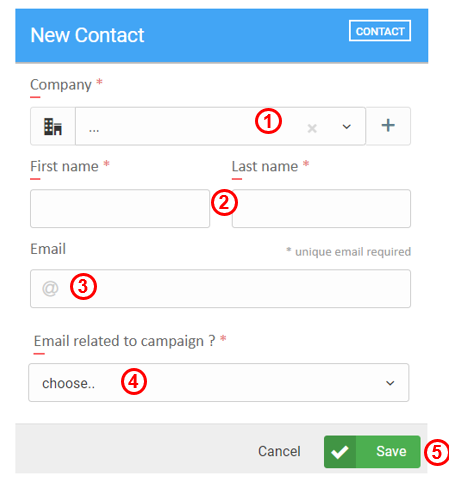Expand campaign dropdown chevron arrow

(390, 383)
